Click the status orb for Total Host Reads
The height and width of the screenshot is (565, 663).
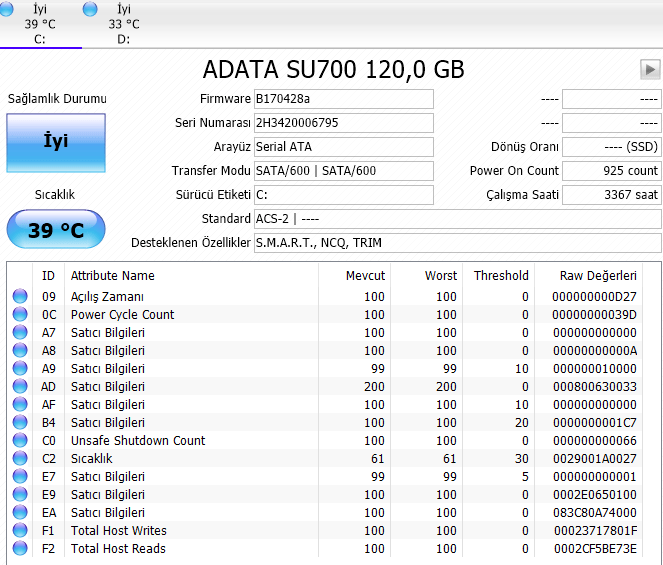point(20,549)
